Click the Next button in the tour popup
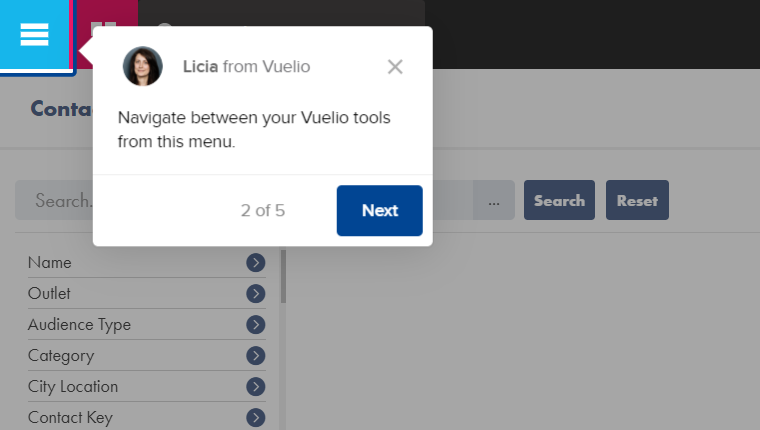760x430 pixels. (x=380, y=210)
